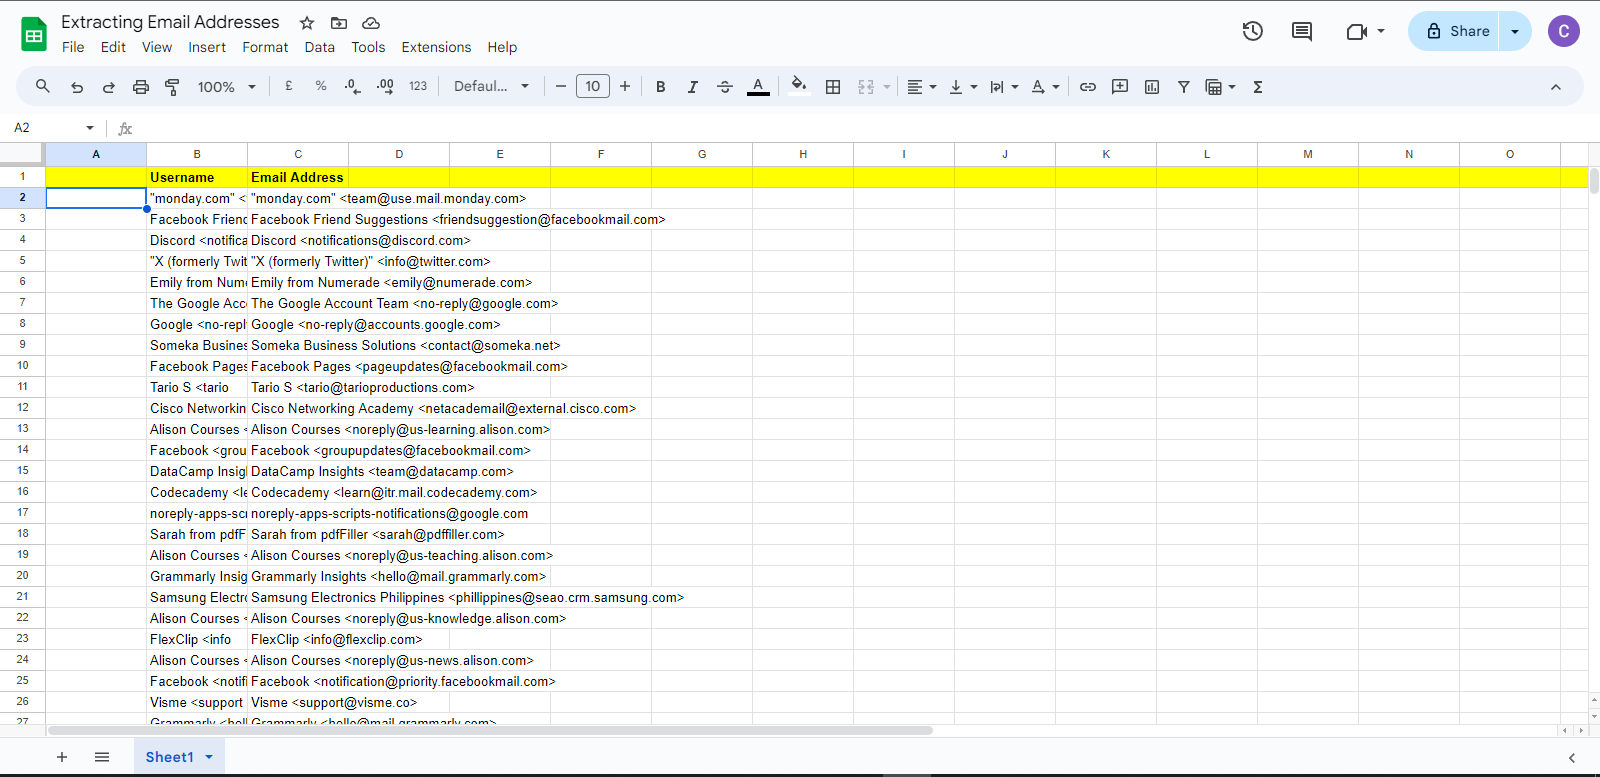Pick a text color
Image resolution: width=1600 pixels, height=777 pixels.
pyautogui.click(x=758, y=87)
